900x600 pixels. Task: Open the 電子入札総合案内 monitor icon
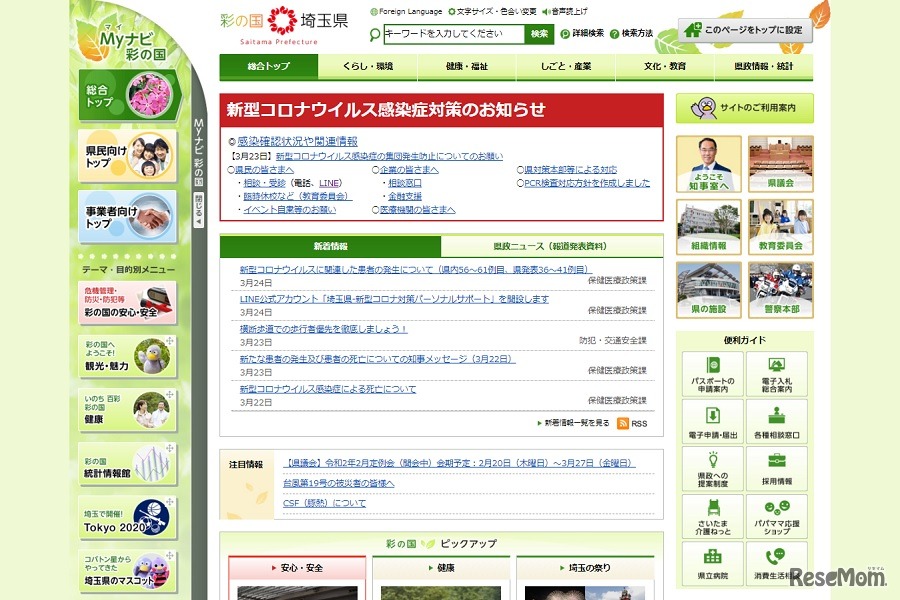point(774,364)
